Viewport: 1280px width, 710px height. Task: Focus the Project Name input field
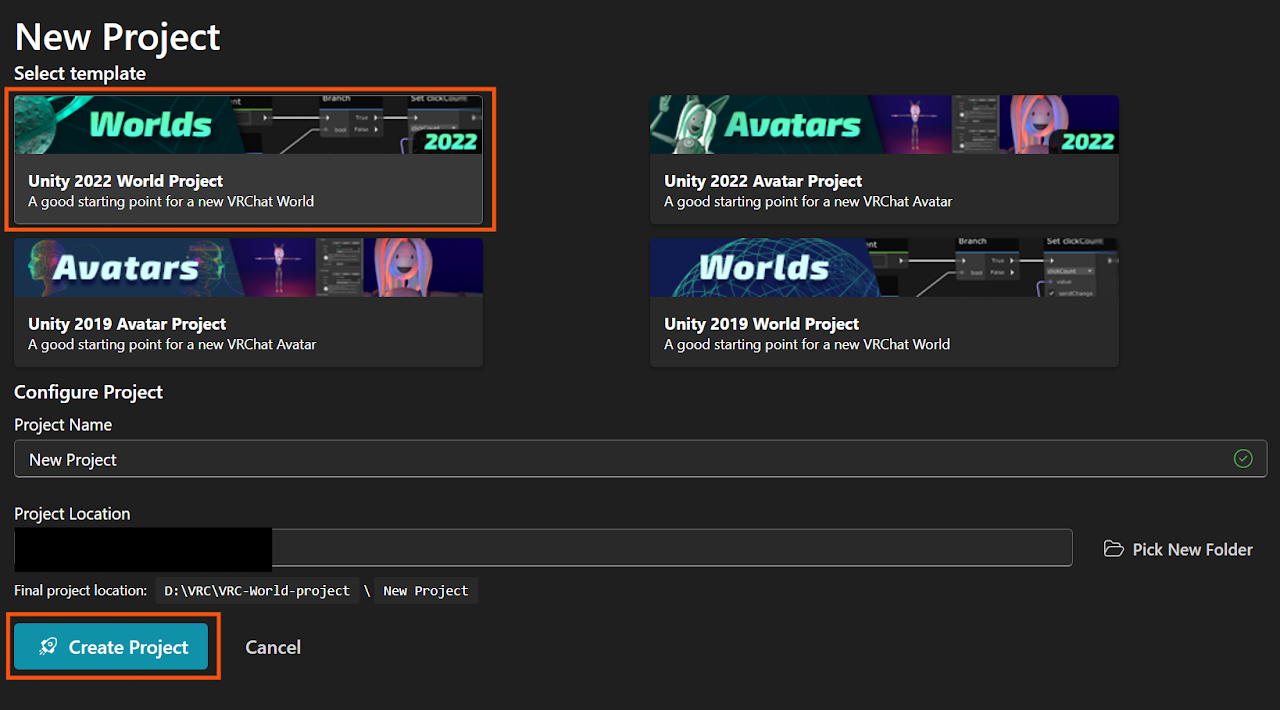point(620,459)
